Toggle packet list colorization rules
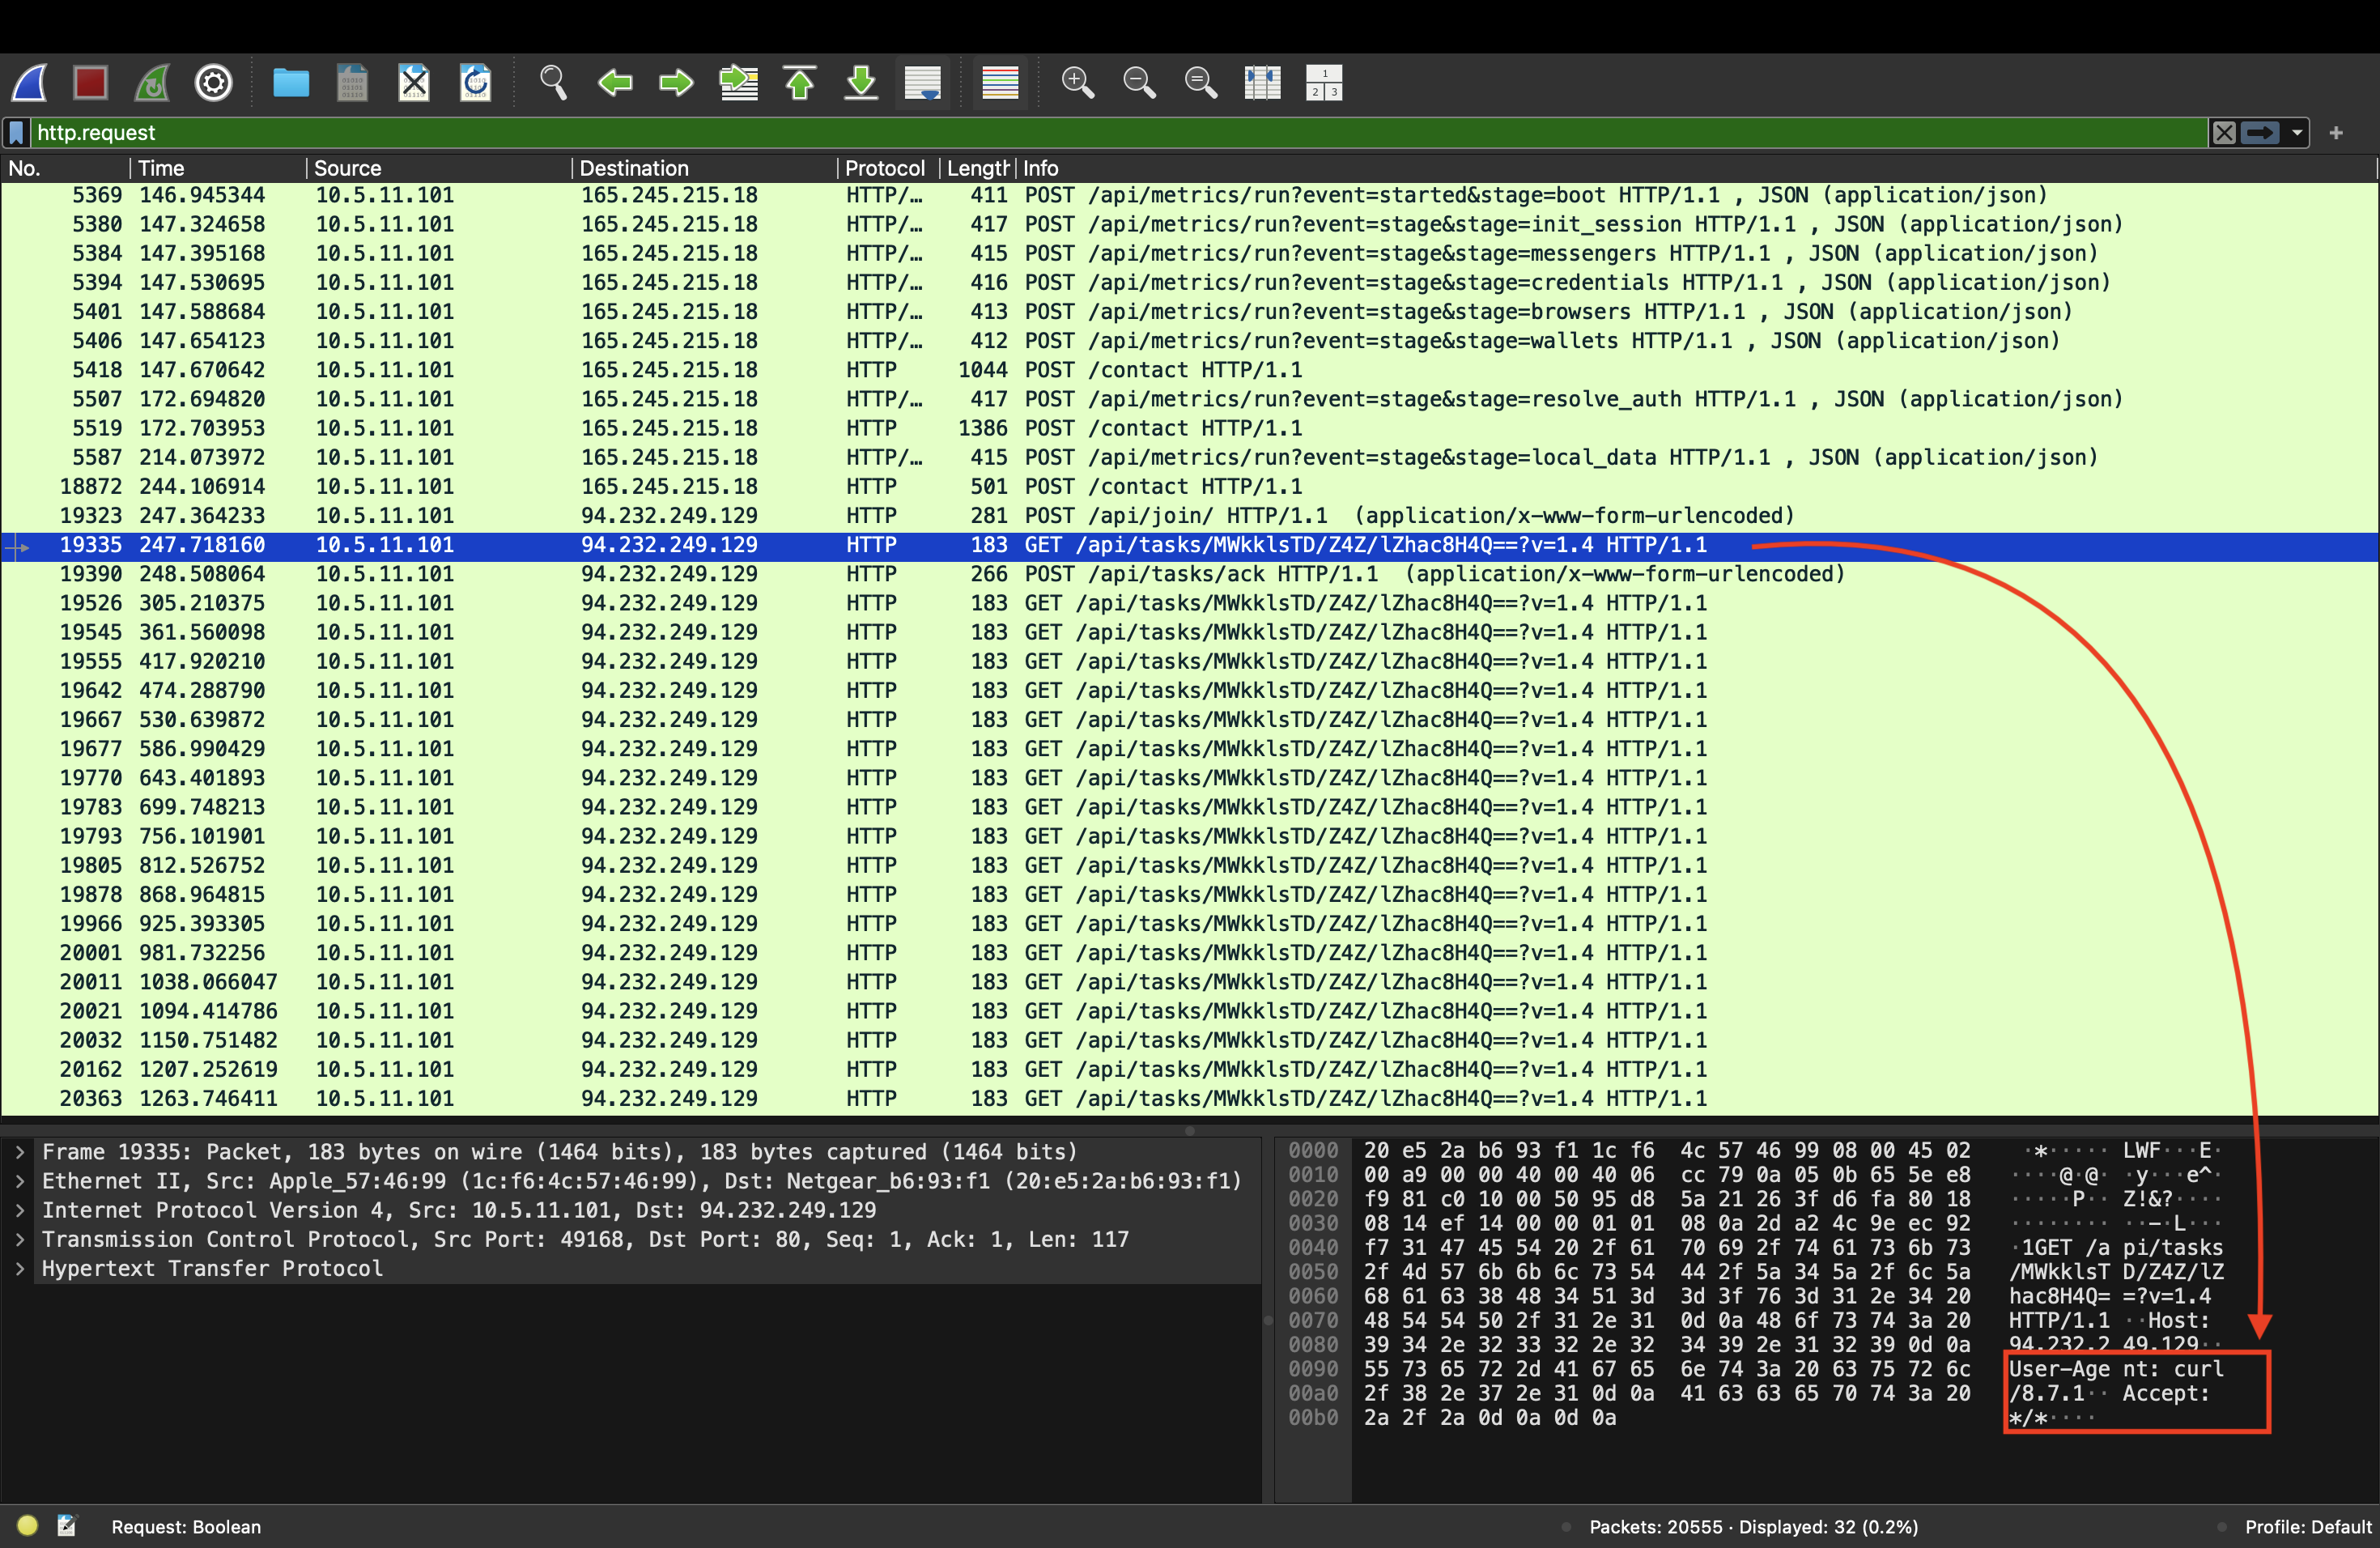Image resolution: width=2380 pixels, height=1548 pixels. pos(1000,83)
